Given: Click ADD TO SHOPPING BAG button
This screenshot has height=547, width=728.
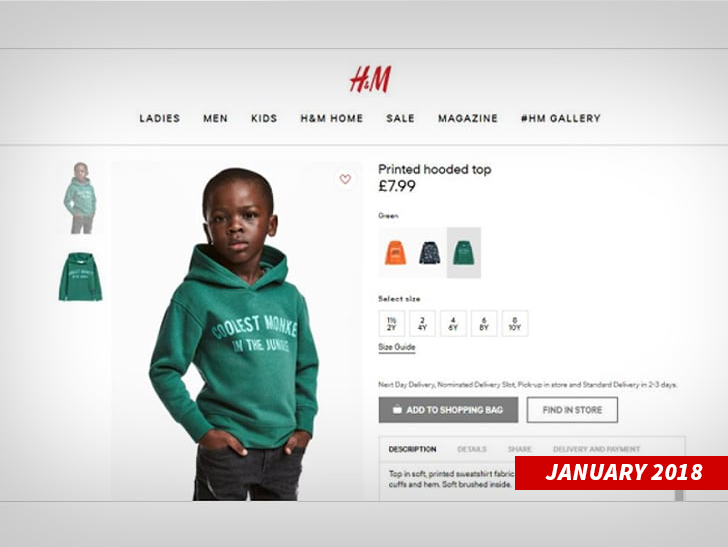Looking at the screenshot, I should coord(448,410).
